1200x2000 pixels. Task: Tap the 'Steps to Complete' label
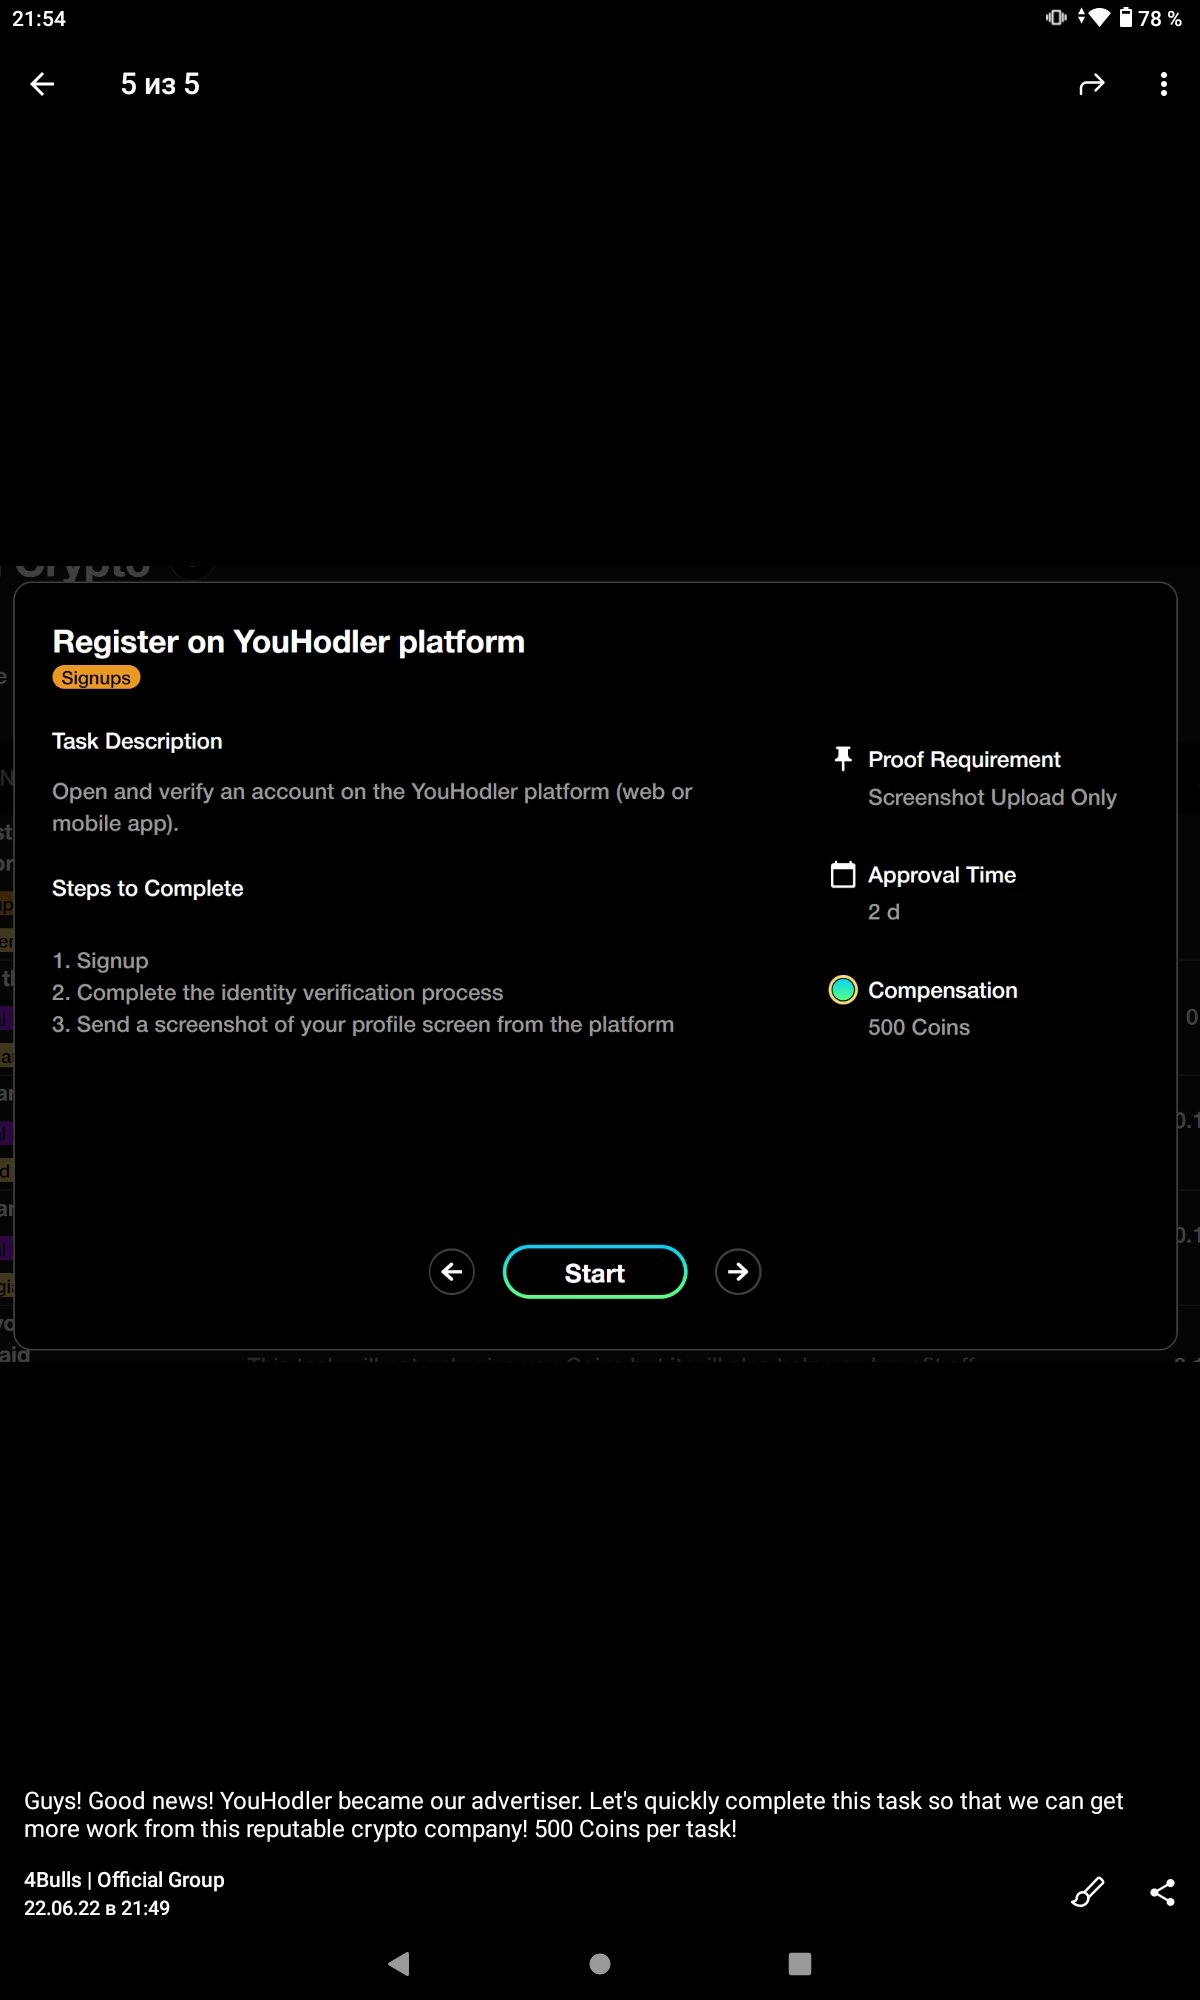pyautogui.click(x=147, y=888)
